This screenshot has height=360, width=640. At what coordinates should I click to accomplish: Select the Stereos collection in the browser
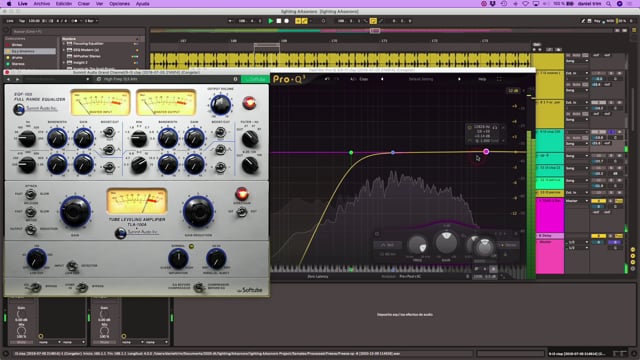point(18,64)
